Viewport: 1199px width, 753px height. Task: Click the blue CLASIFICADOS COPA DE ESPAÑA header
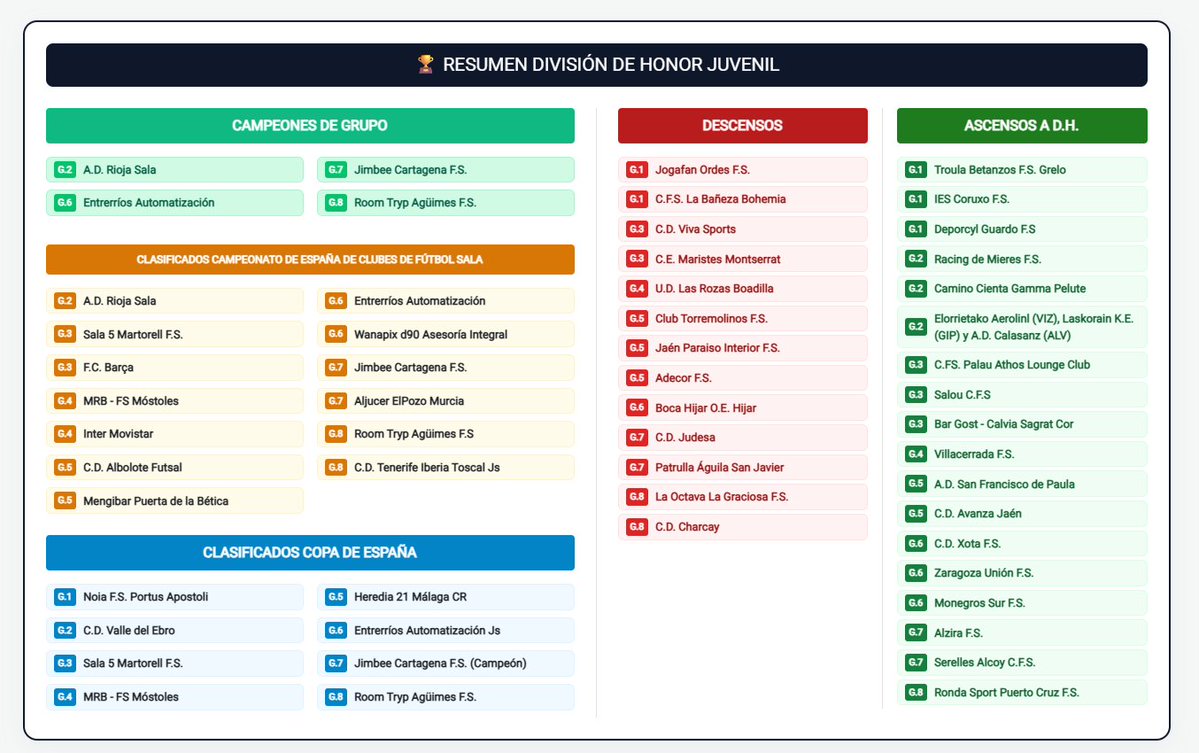click(310, 552)
